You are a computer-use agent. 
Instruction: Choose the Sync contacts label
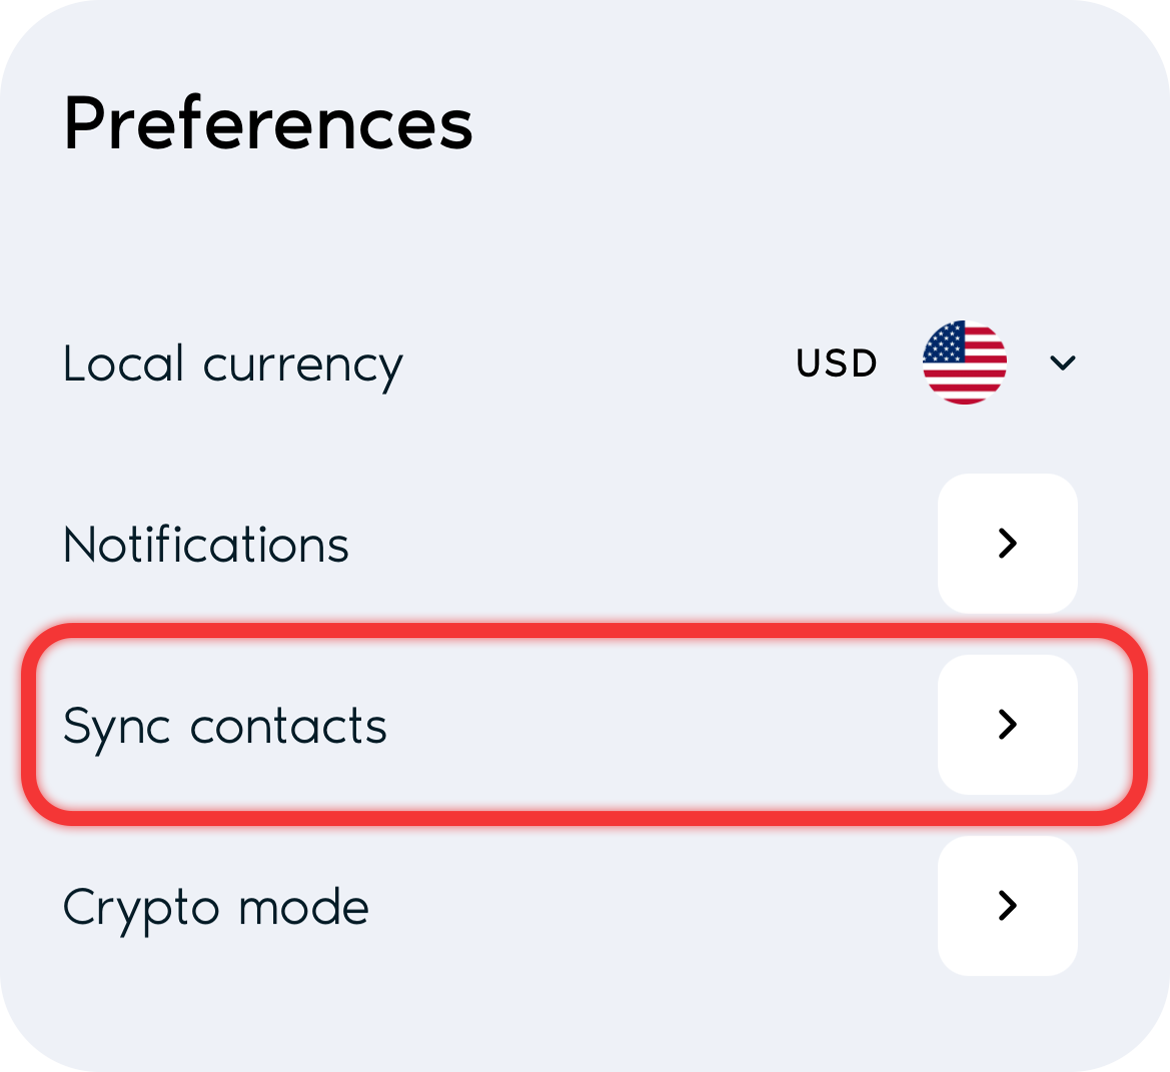coord(225,727)
